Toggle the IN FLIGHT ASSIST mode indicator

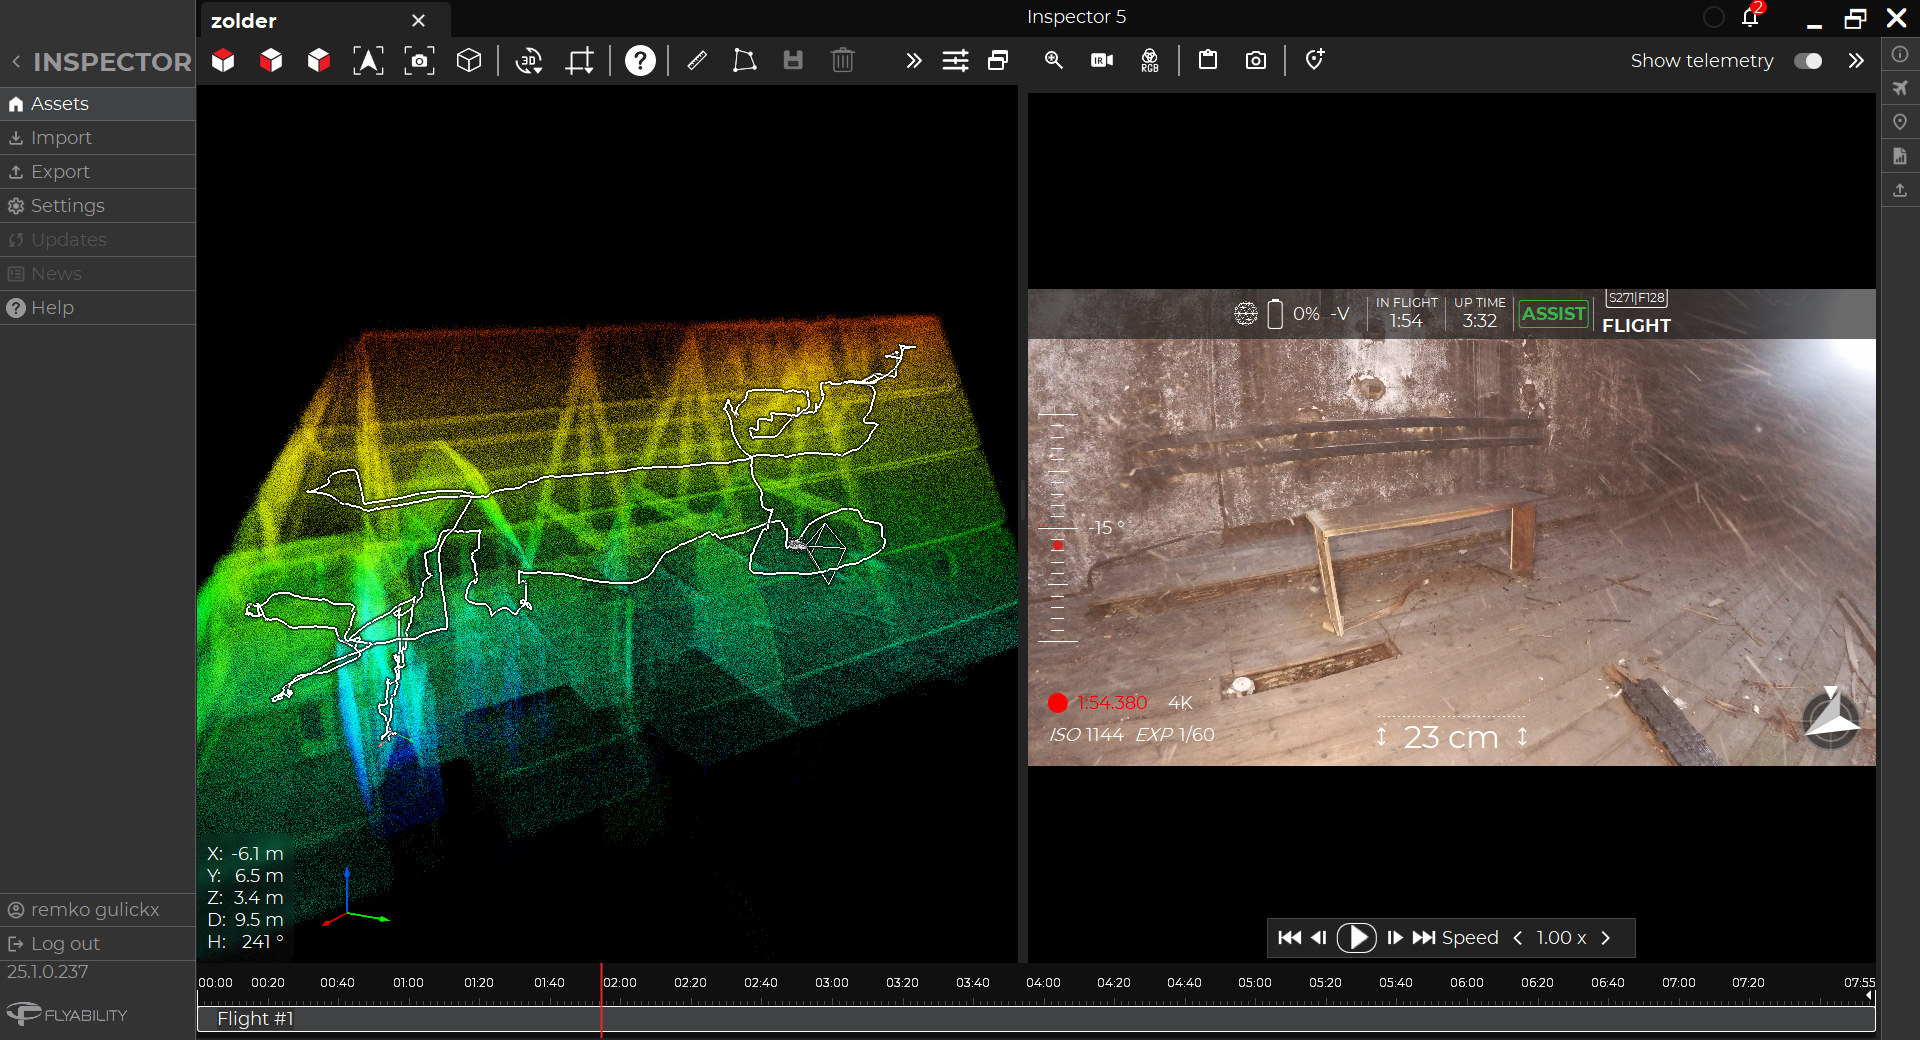1553,314
